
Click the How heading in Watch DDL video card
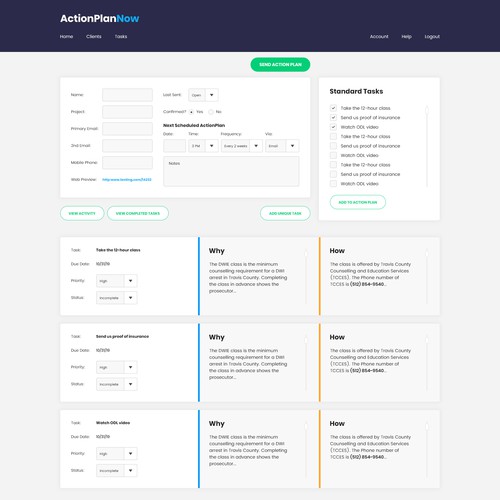pyautogui.click(x=337, y=423)
